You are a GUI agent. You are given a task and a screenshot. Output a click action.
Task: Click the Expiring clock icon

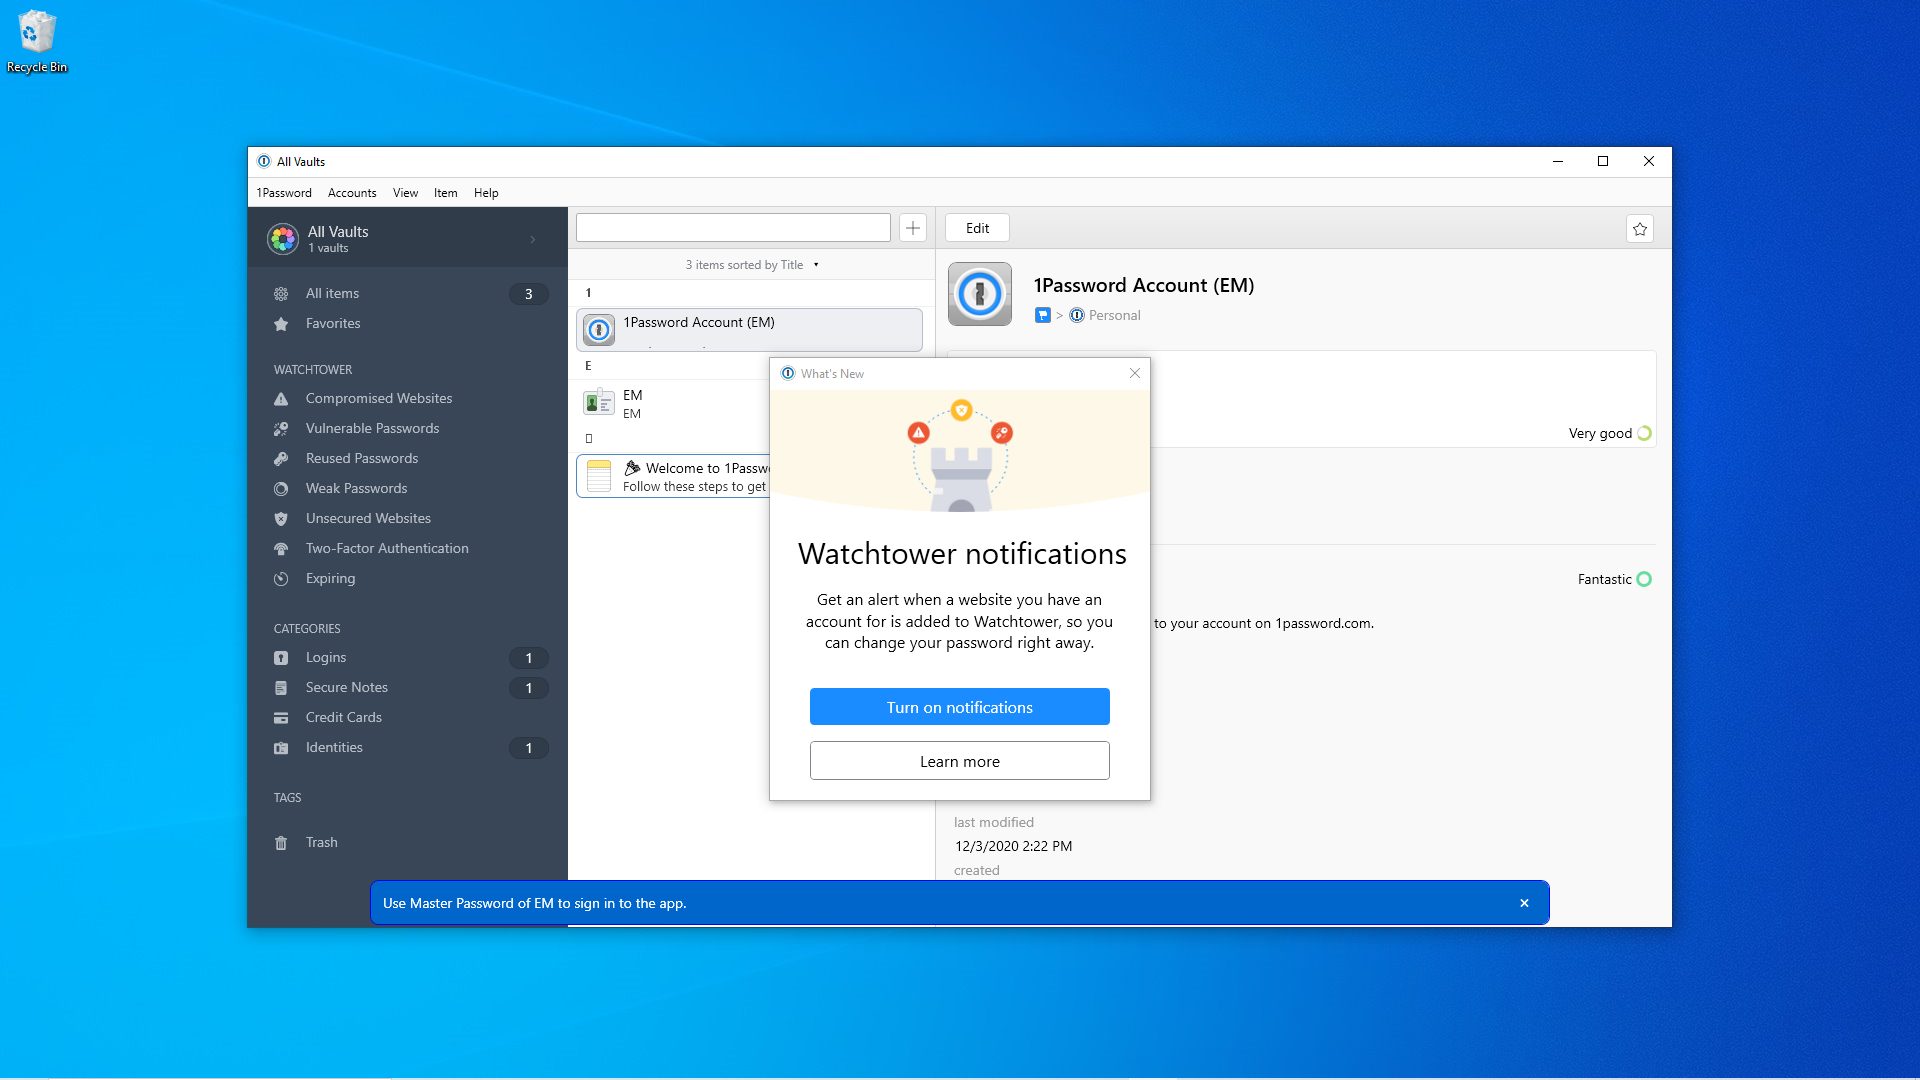point(281,579)
